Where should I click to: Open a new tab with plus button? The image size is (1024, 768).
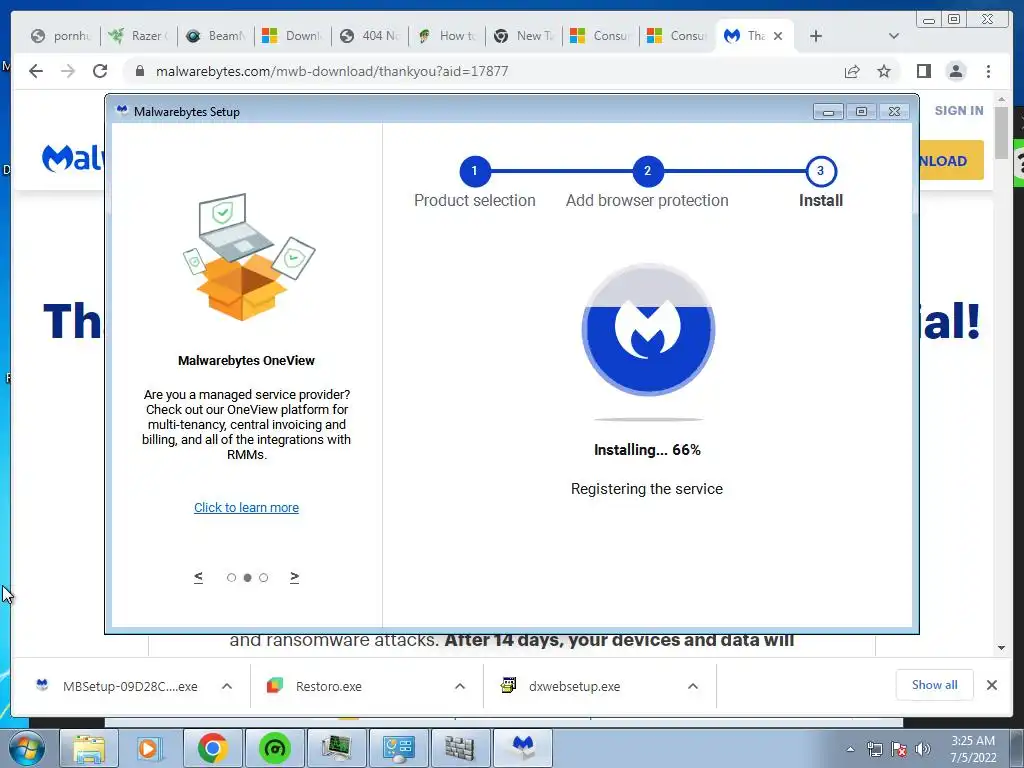coord(816,36)
